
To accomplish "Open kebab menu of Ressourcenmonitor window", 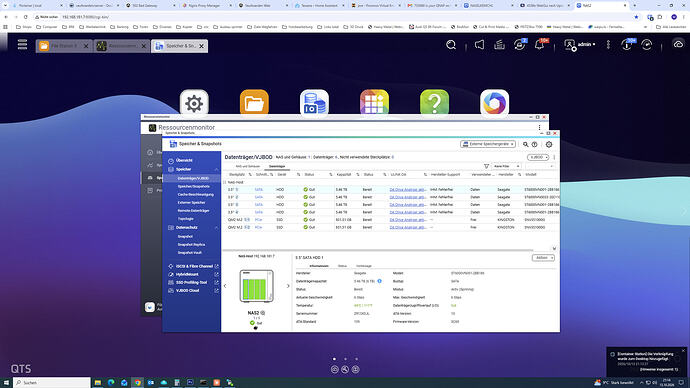I will tap(540, 128).
